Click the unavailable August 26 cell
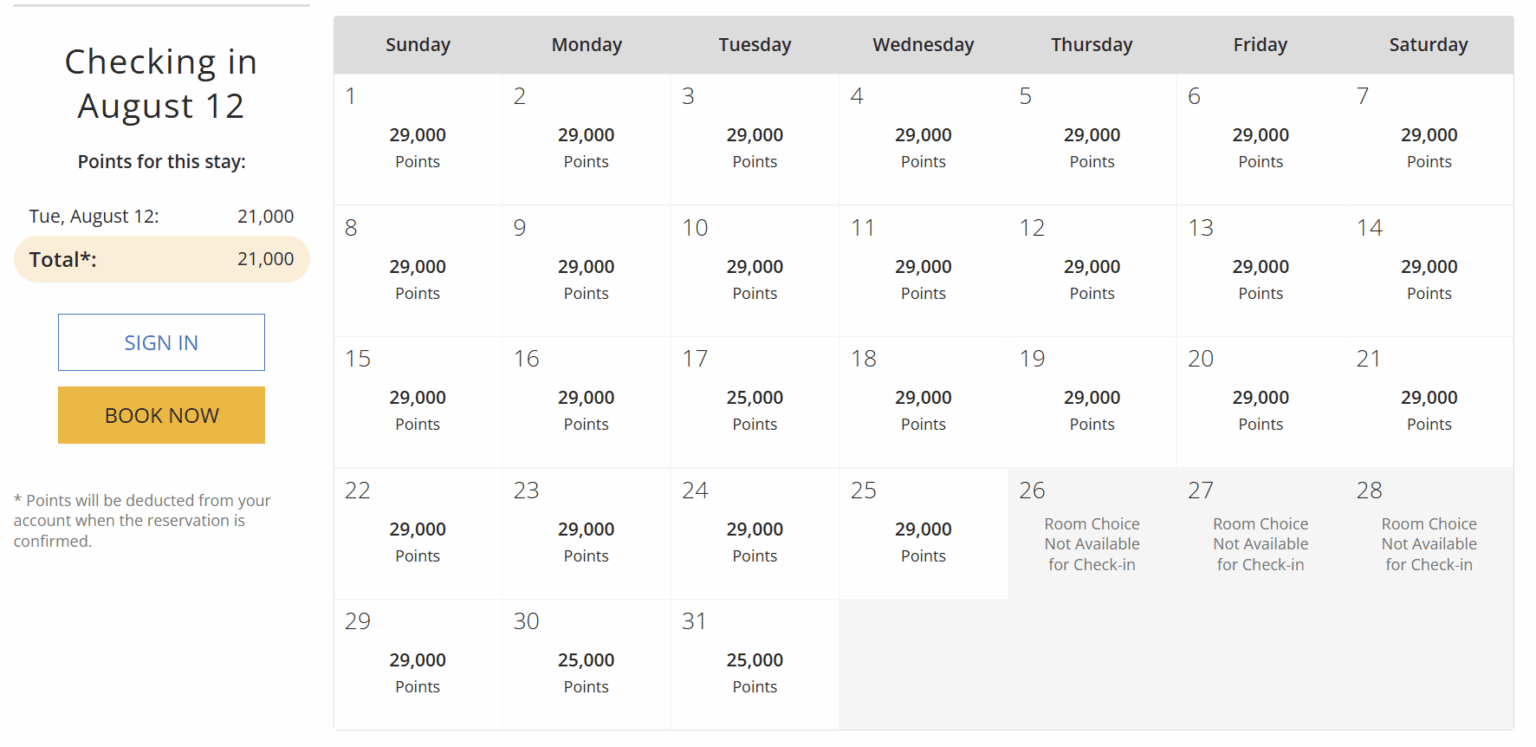 1091,532
